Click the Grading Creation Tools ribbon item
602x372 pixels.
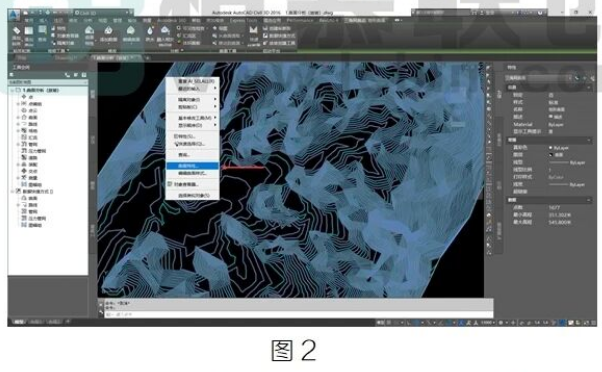click(280, 43)
